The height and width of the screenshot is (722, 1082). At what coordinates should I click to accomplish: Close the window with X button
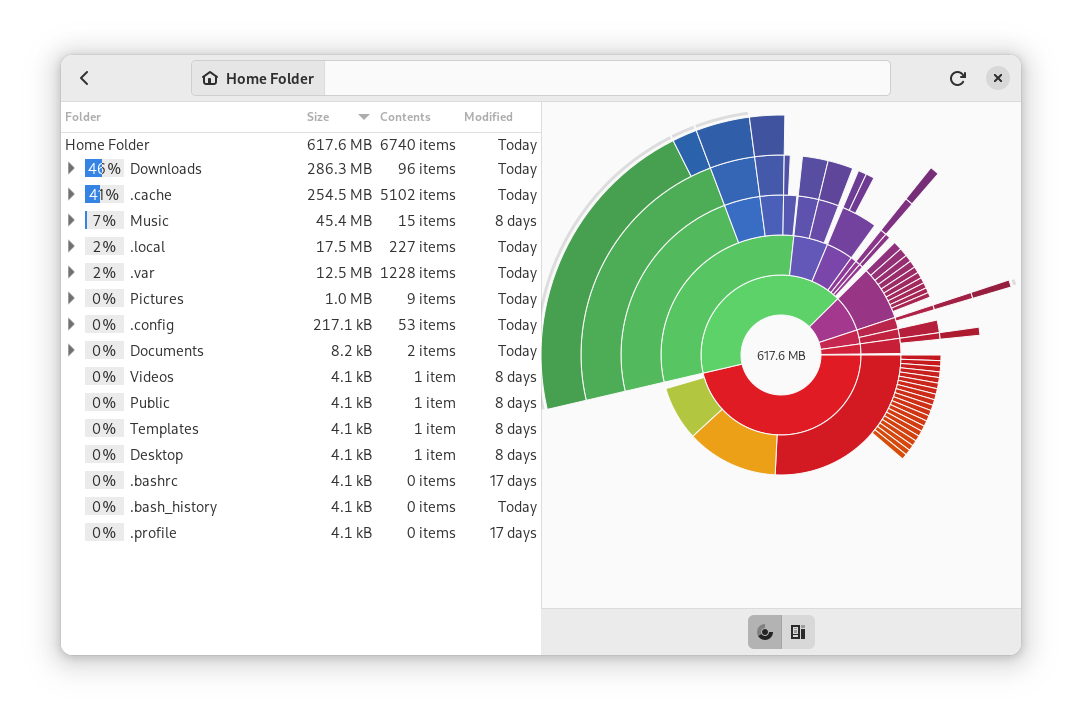coord(997,78)
